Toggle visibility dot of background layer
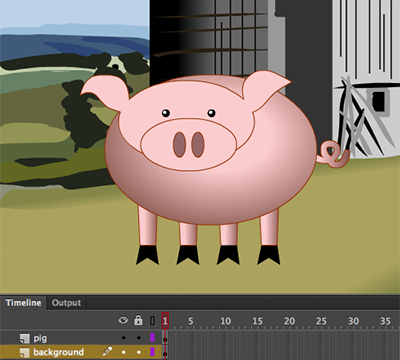 pos(124,352)
